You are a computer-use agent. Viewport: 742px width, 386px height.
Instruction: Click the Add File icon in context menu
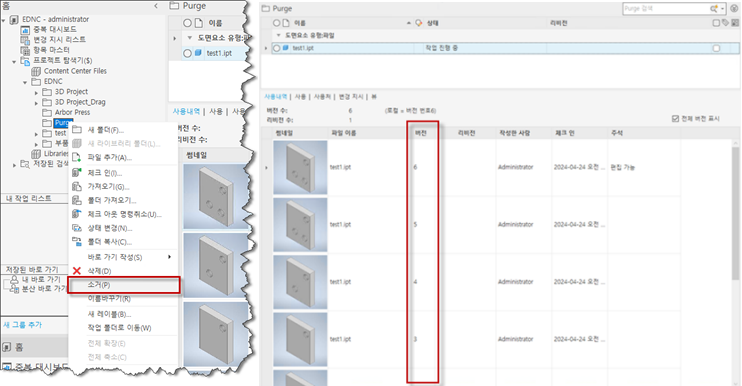(x=77, y=158)
